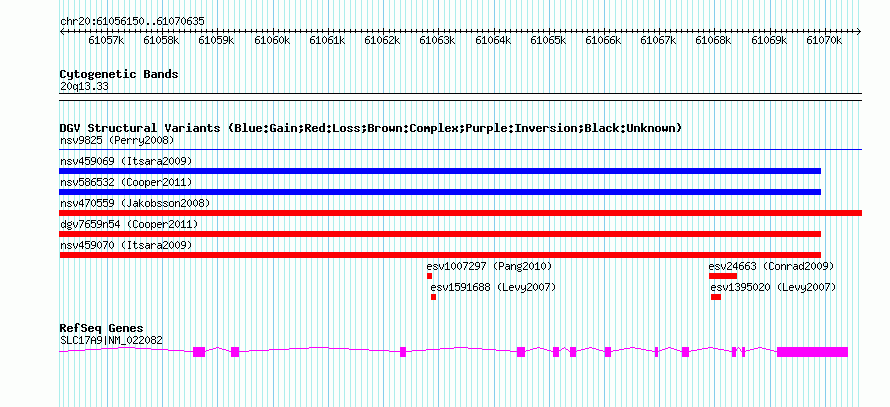Click the 61067k ruler tick label
Screen dimensions: 890x407
(x=658, y=40)
